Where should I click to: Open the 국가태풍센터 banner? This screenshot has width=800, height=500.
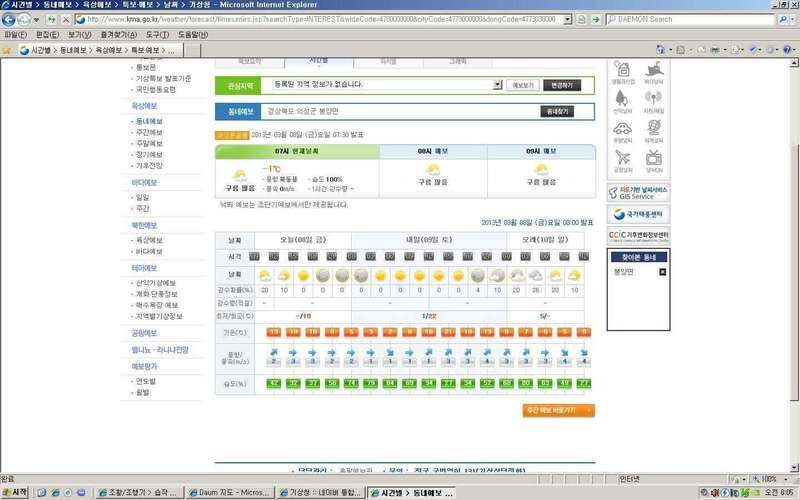[x=638, y=214]
